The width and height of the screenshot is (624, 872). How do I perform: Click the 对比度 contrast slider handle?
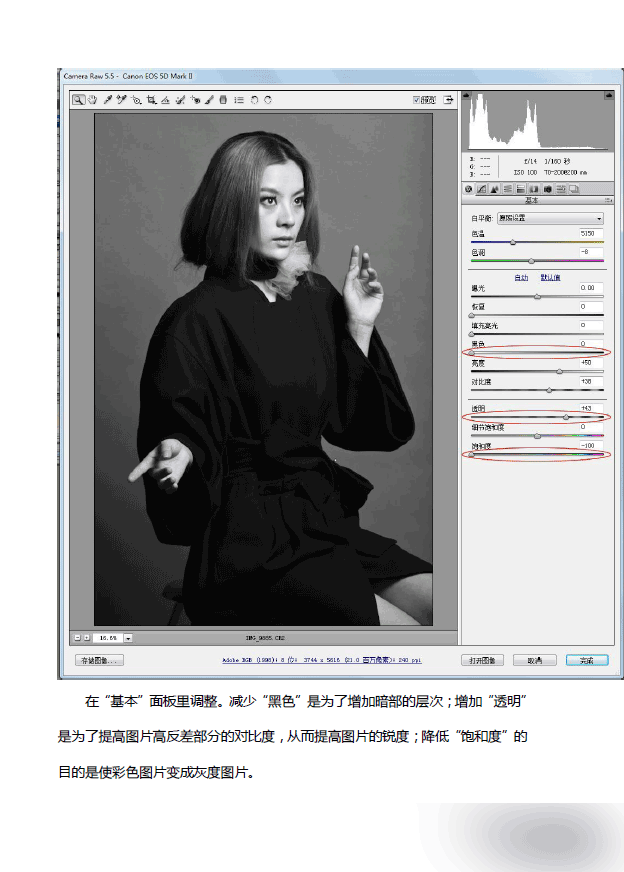(549, 390)
